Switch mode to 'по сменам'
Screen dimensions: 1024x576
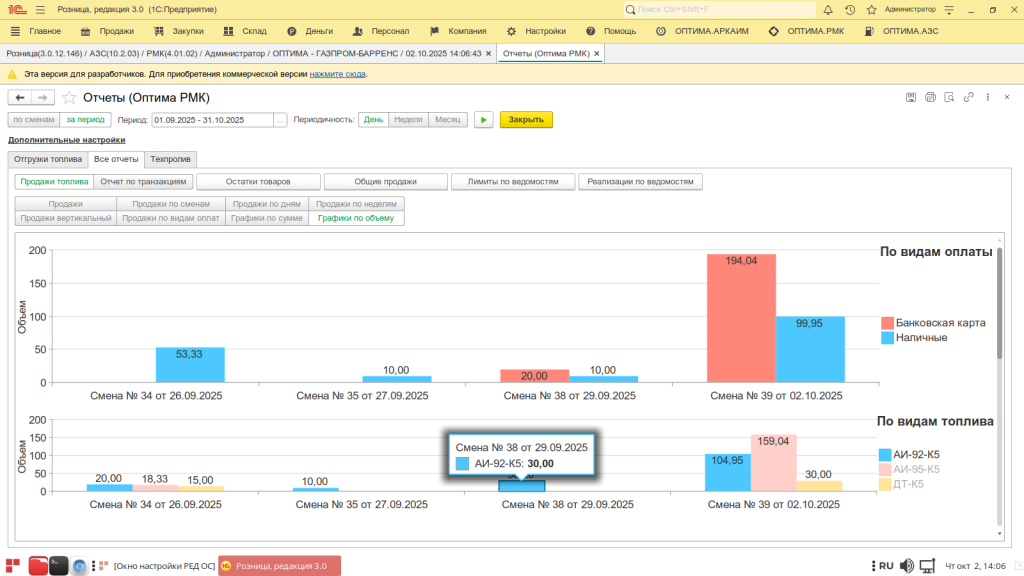click(x=33, y=119)
